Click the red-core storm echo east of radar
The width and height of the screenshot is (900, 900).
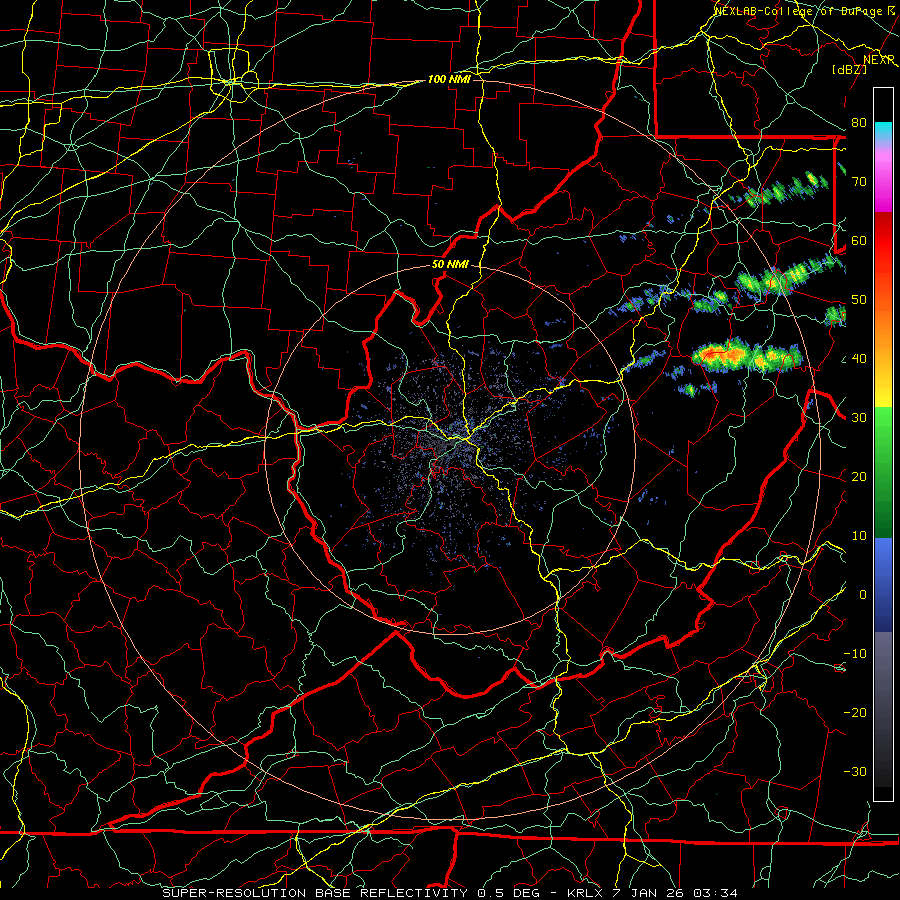pos(746,356)
